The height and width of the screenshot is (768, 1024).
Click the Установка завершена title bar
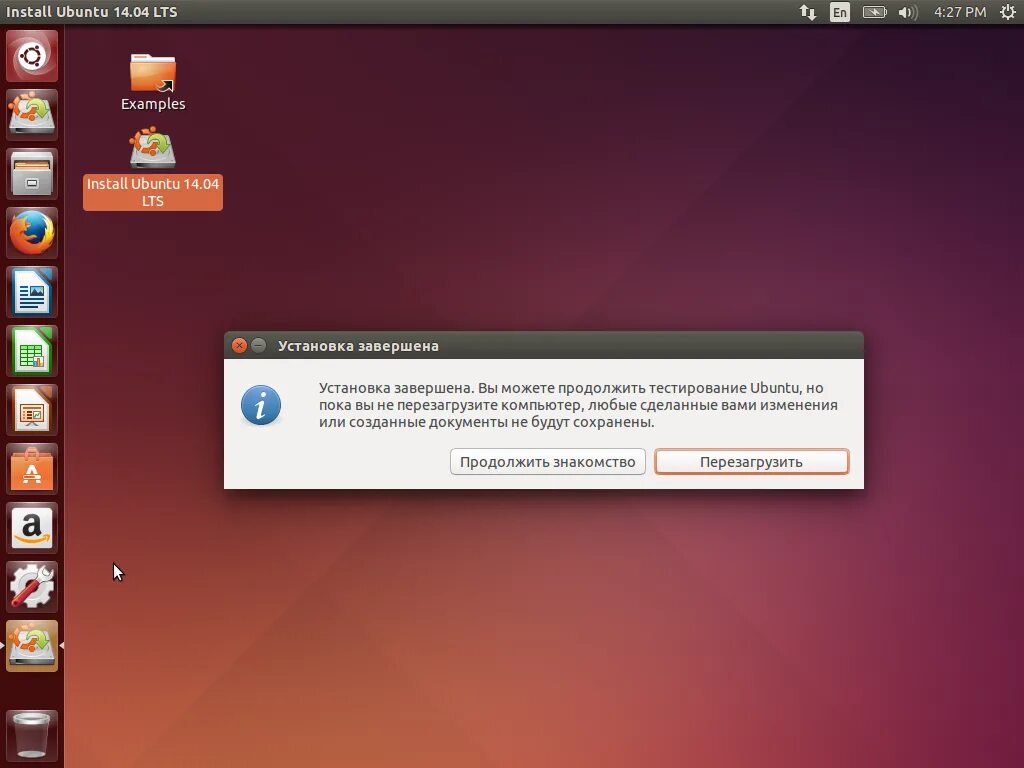[x=543, y=345]
